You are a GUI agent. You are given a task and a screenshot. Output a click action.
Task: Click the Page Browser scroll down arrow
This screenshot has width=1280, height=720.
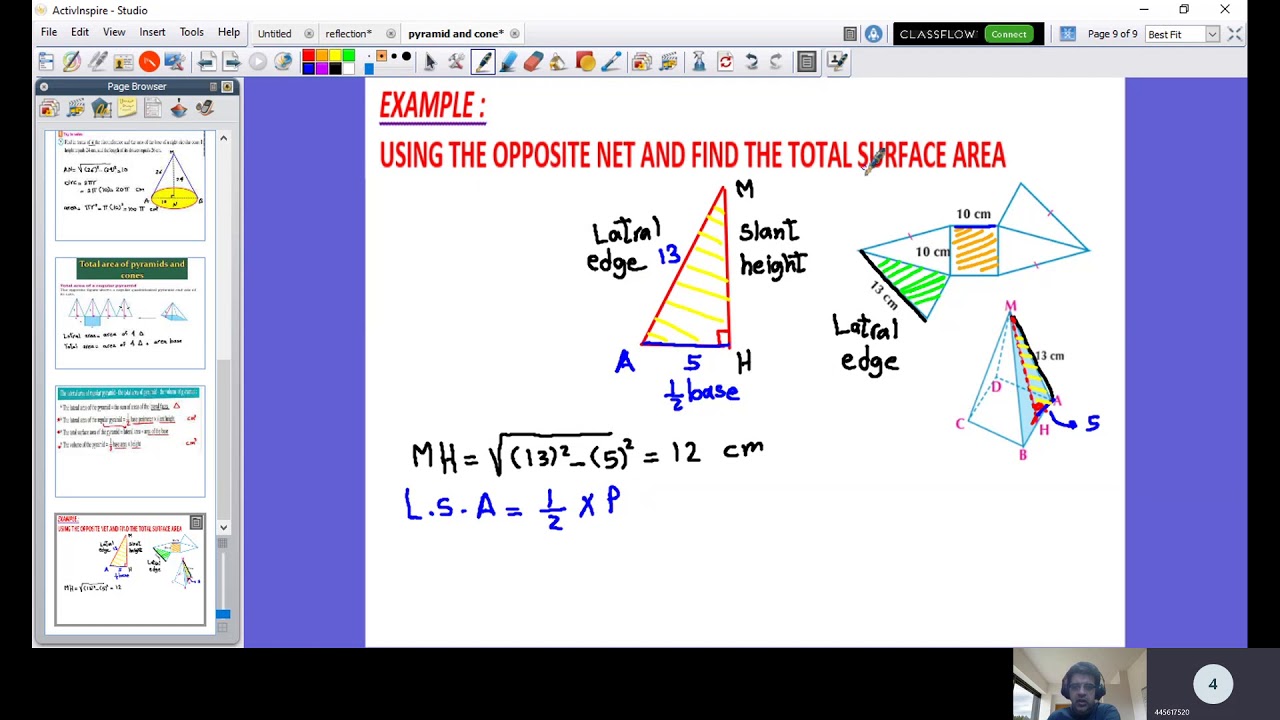(223, 527)
